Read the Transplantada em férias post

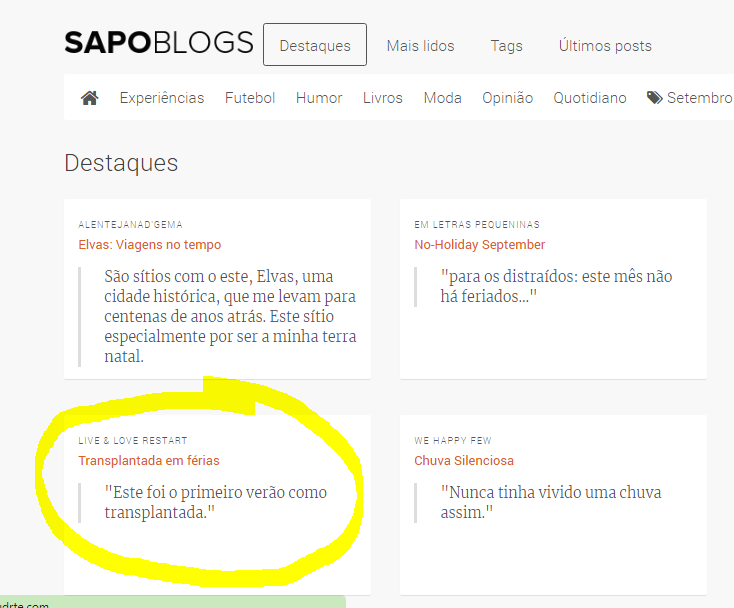pos(149,461)
